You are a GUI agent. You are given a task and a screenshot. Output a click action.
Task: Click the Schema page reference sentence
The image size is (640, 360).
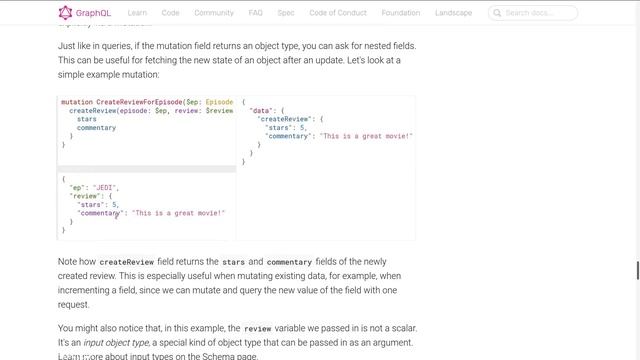point(158,356)
